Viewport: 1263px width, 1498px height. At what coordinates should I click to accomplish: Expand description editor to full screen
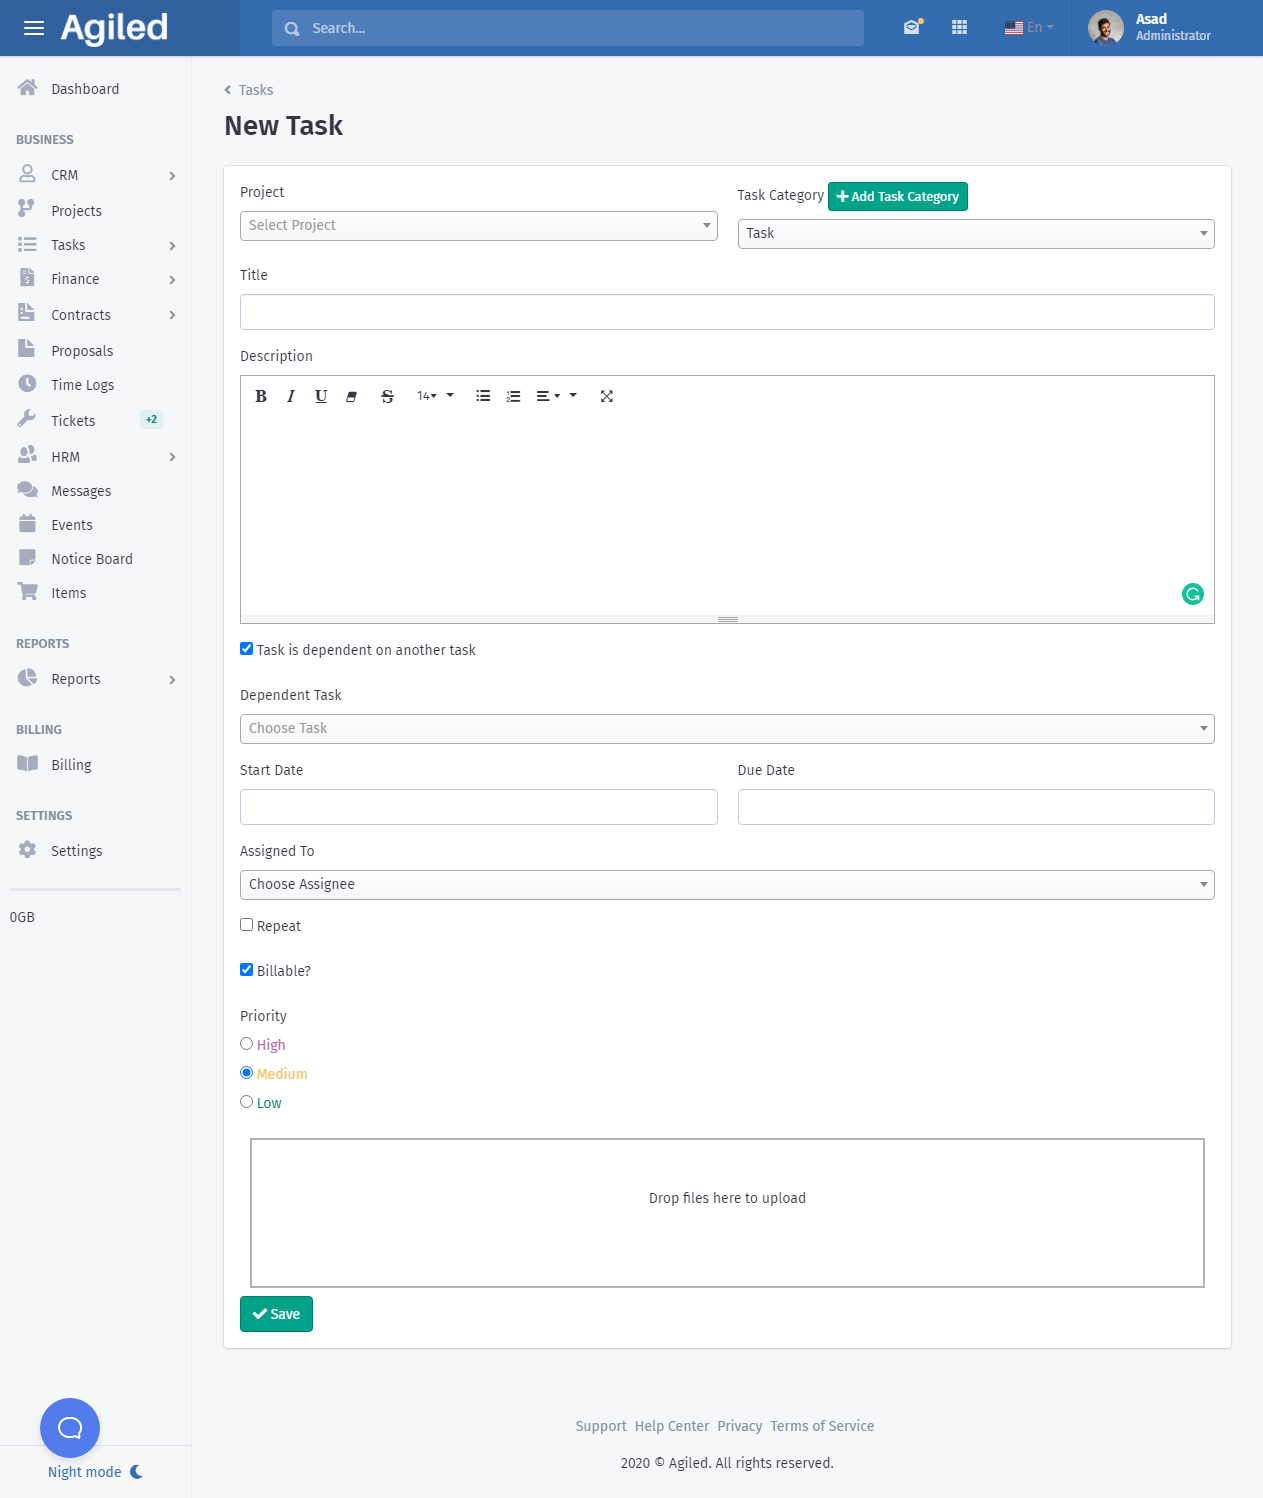[x=606, y=396]
